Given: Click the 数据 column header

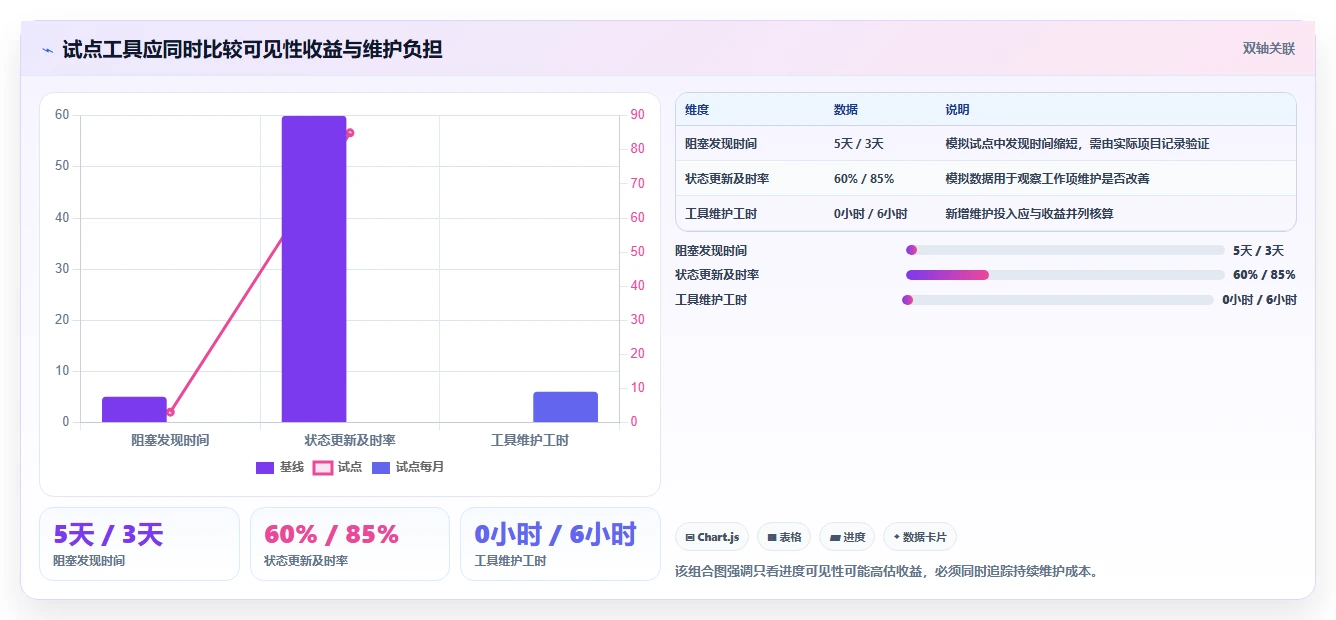Looking at the screenshot, I should [x=845, y=110].
